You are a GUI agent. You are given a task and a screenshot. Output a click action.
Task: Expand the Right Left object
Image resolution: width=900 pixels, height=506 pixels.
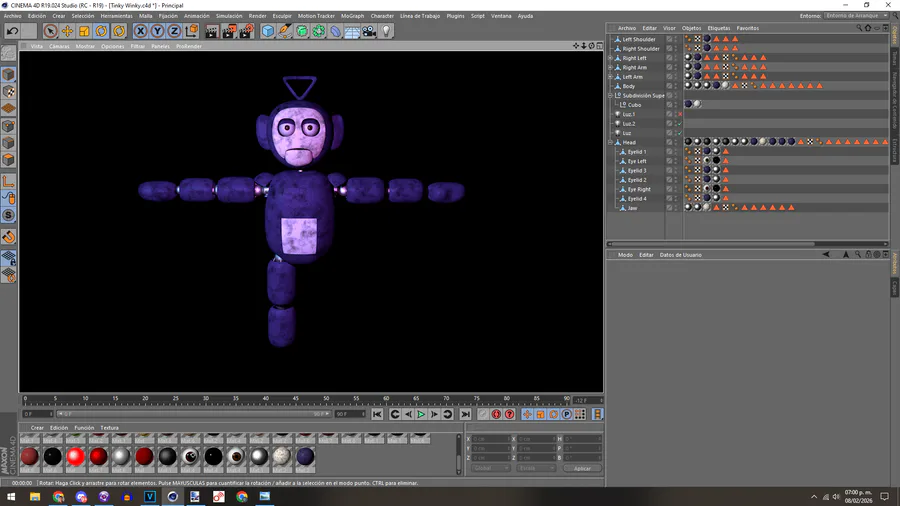[611, 58]
